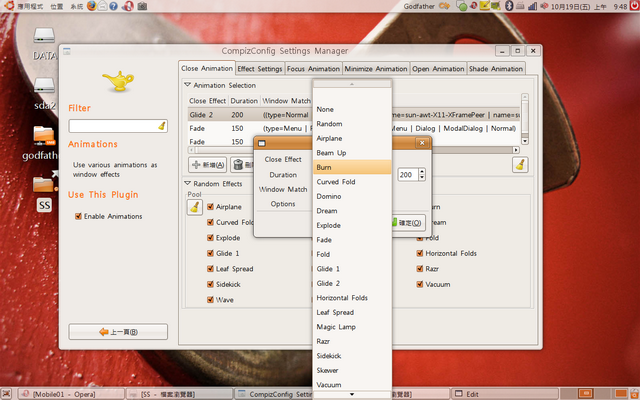Click the window menu icon of the edit dialog
The image size is (640, 400).
pos(262,143)
